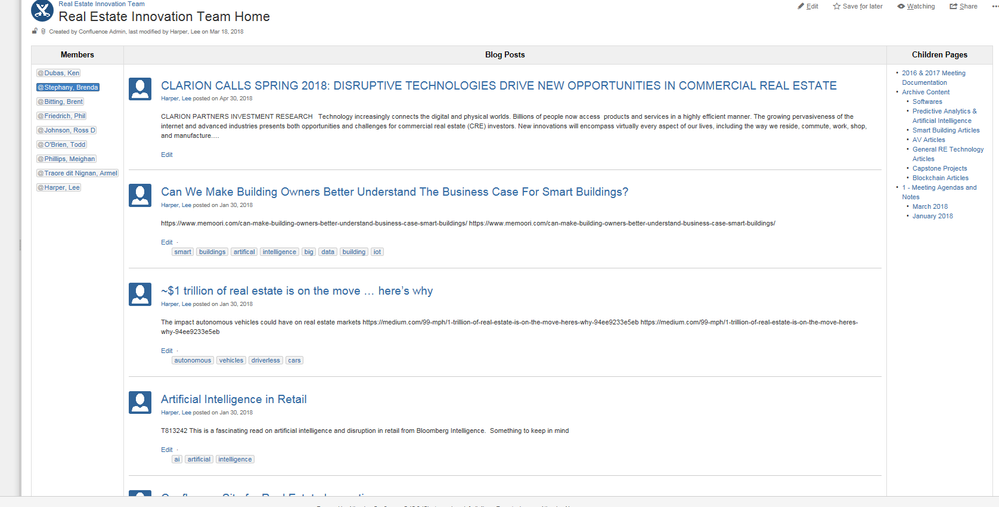Click the attachments paperclip icon

tap(43, 31)
